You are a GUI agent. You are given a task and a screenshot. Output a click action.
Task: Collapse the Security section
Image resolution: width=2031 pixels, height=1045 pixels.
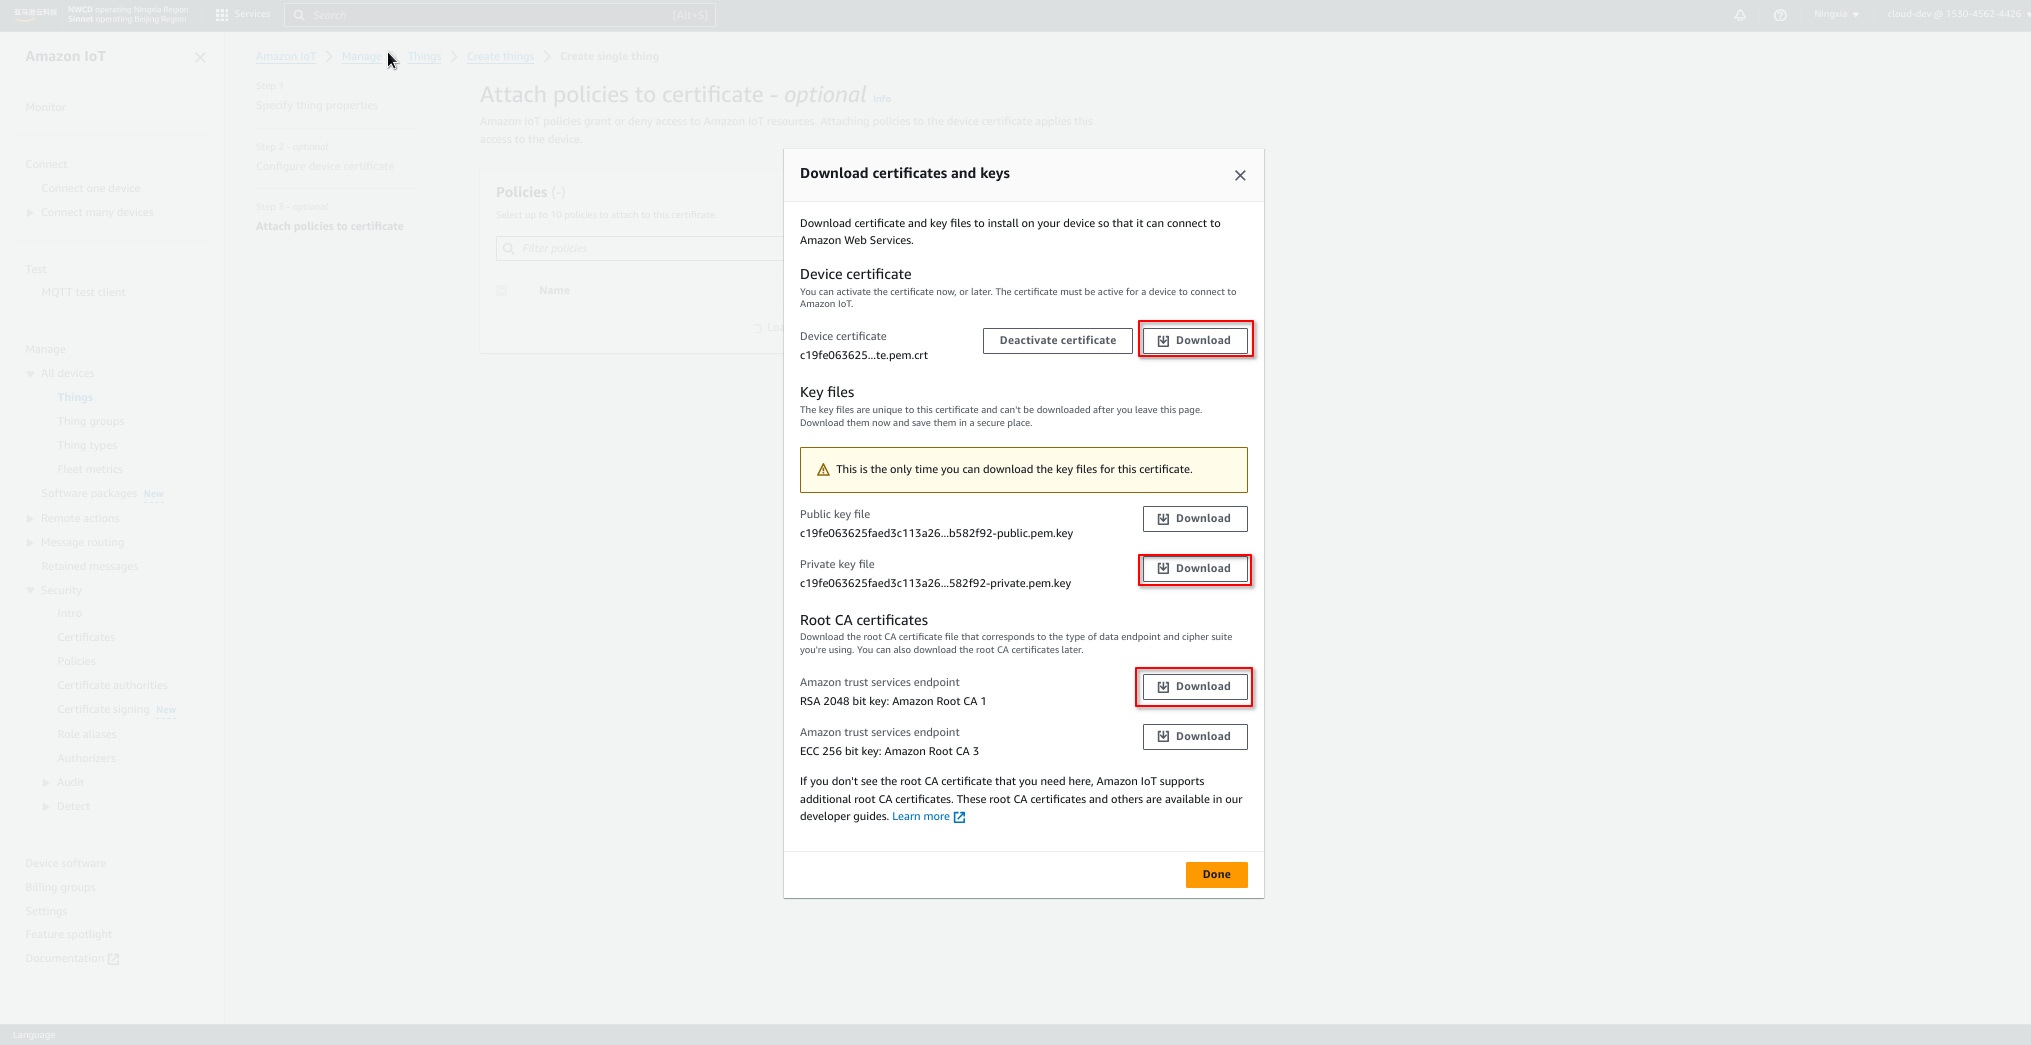(x=30, y=590)
